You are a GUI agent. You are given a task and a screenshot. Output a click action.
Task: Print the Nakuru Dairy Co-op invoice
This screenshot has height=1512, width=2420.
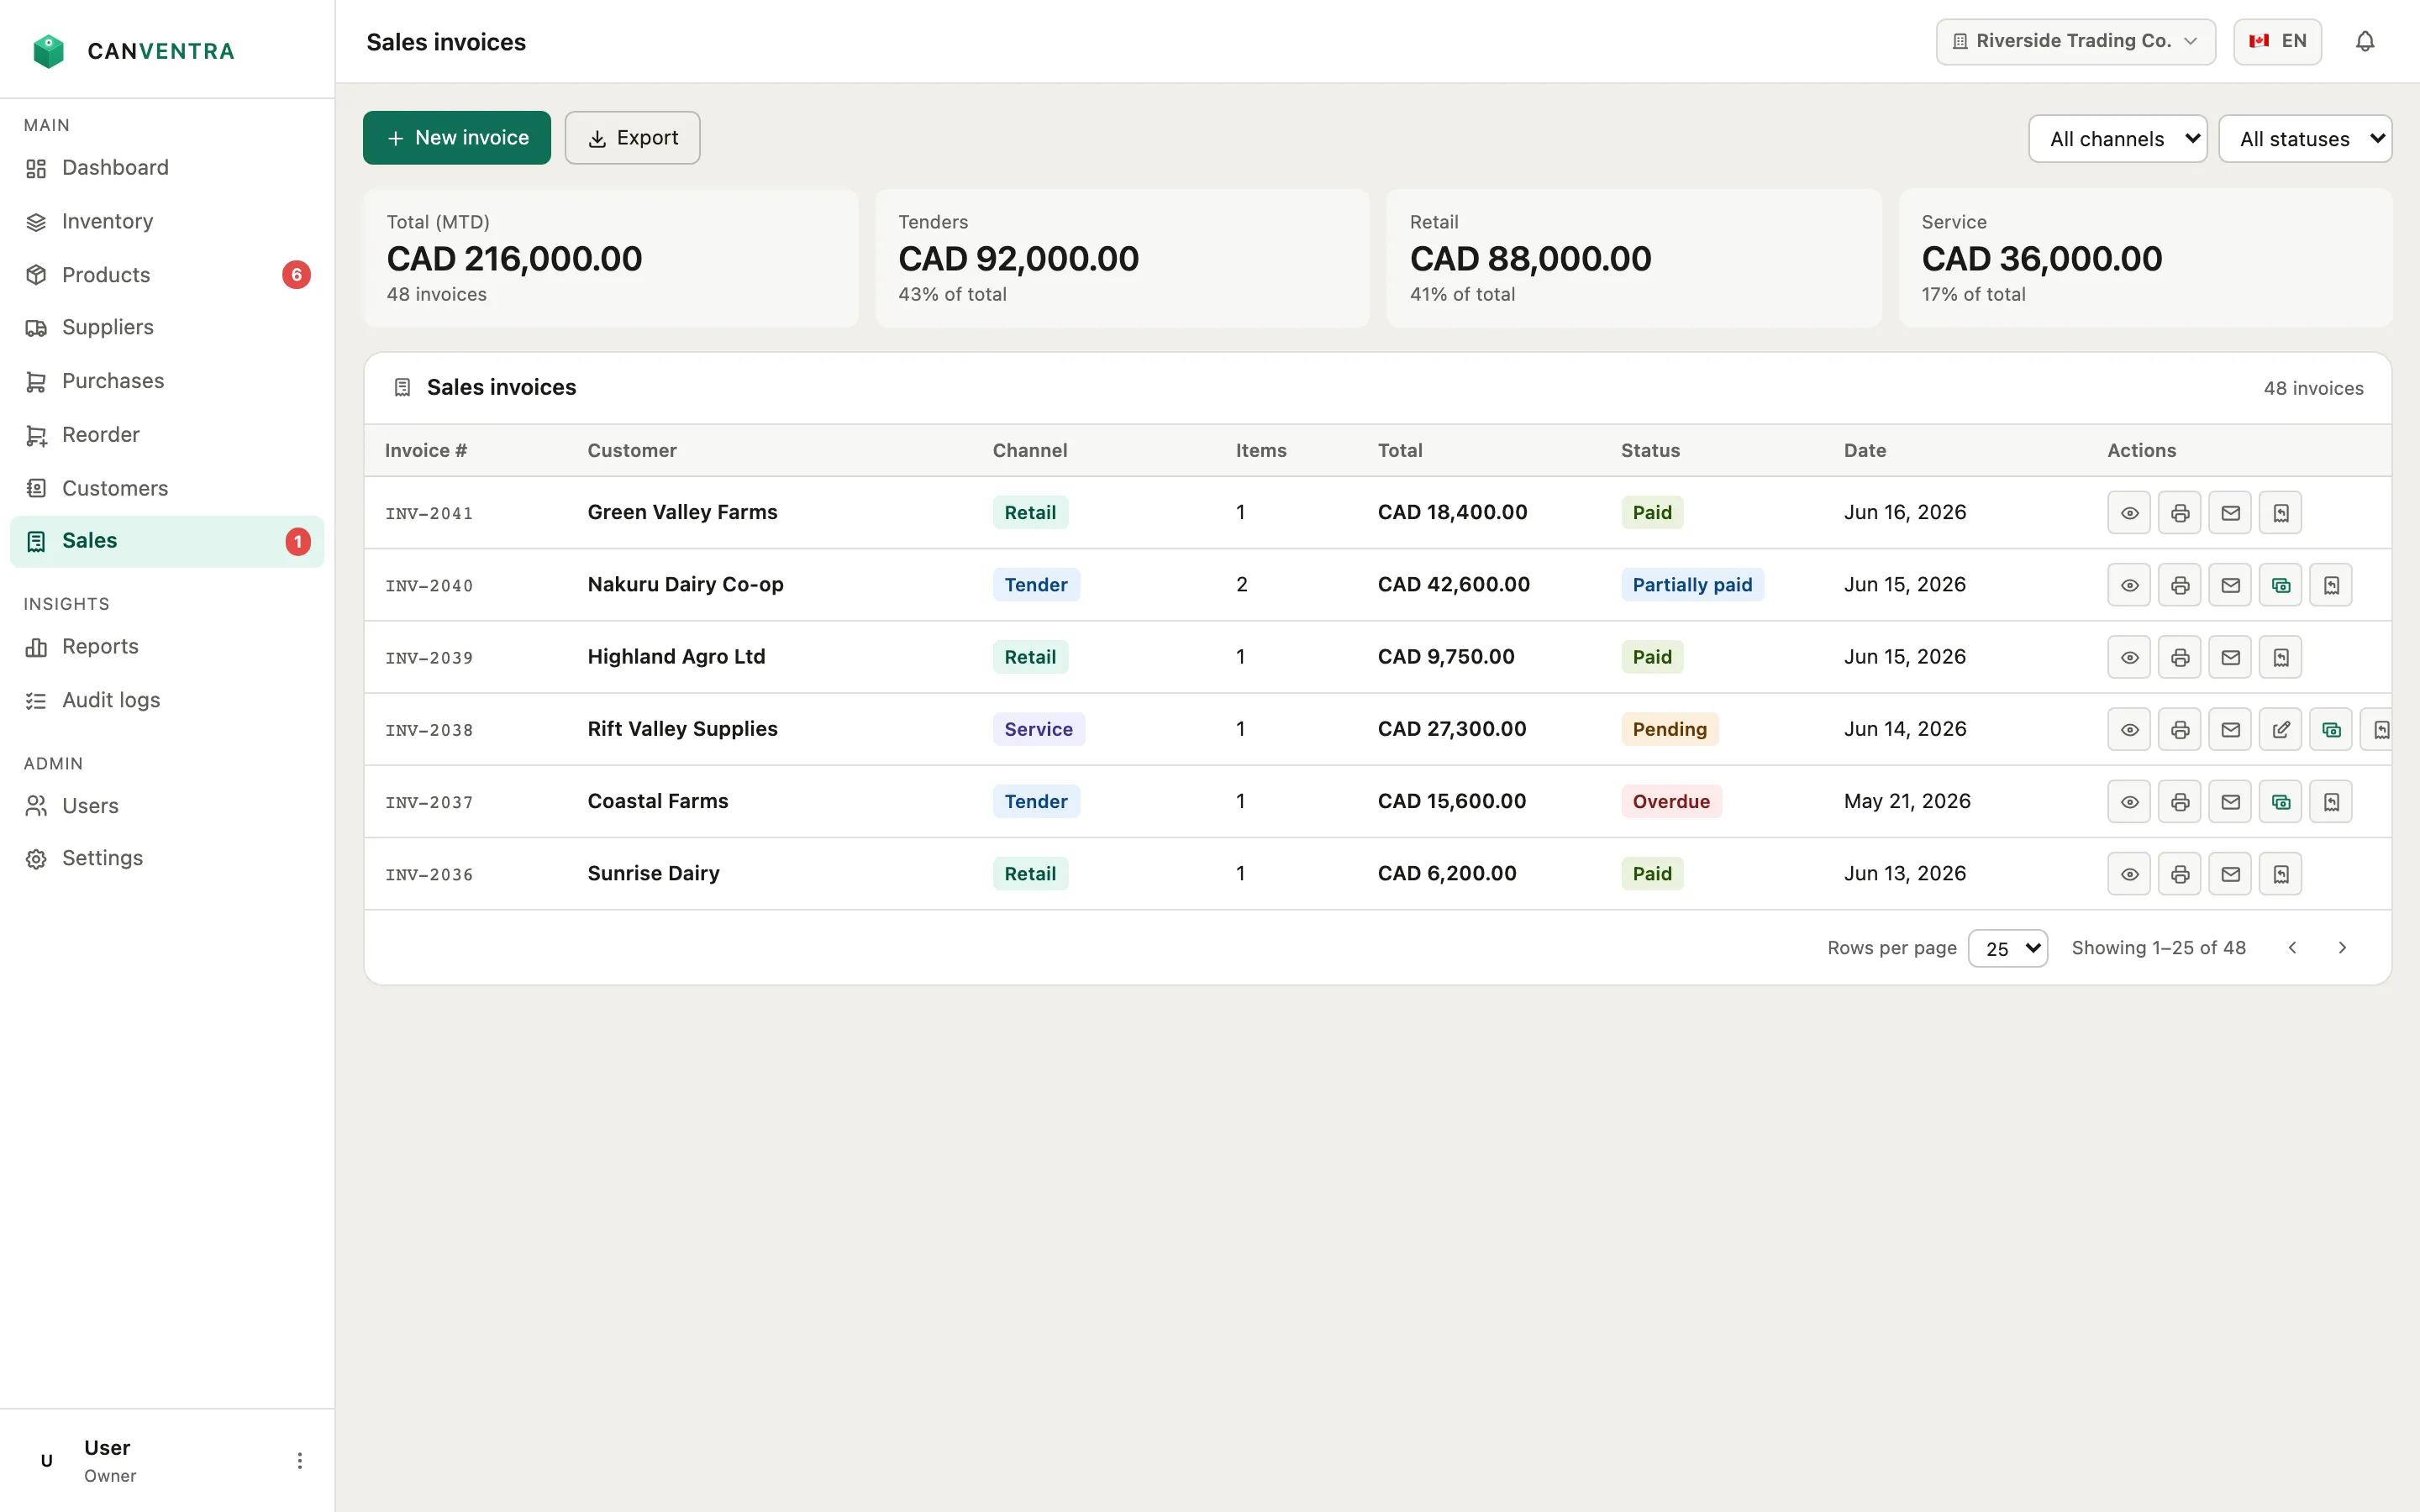[x=2180, y=585]
